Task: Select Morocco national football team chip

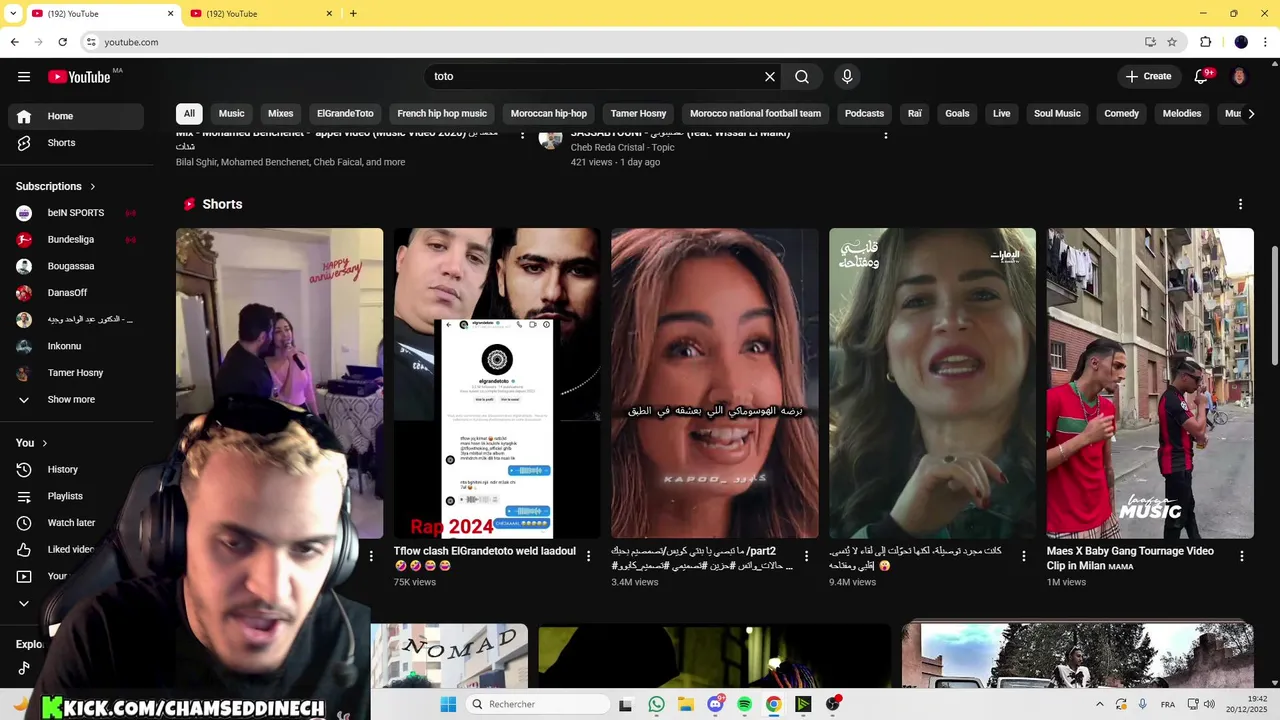Action: [755, 114]
